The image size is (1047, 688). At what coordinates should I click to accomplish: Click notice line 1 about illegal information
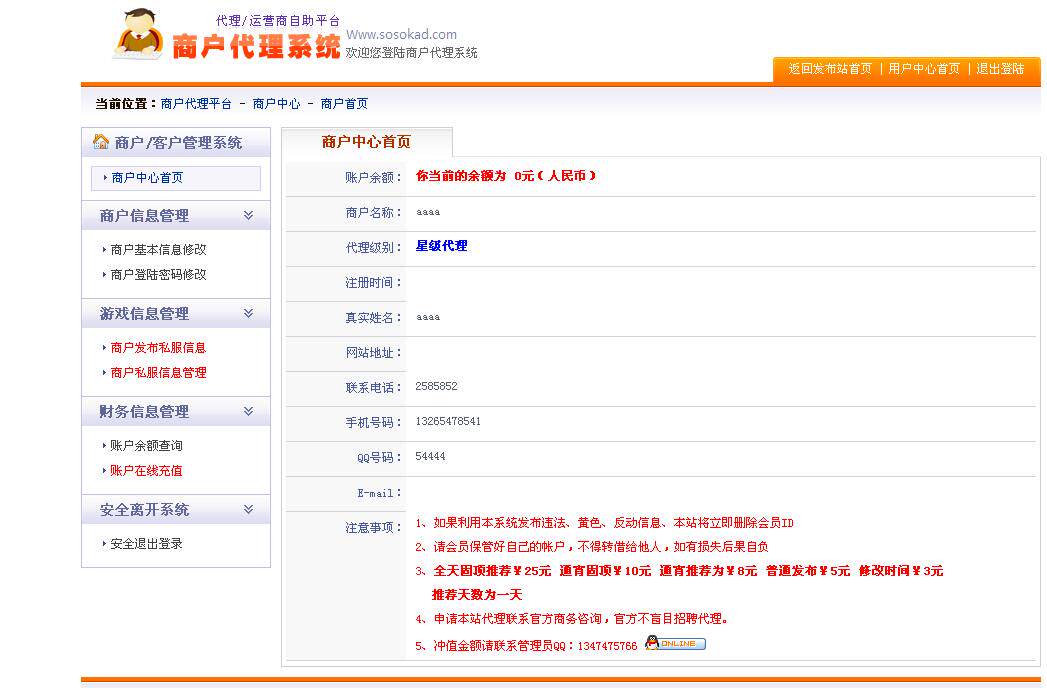pyautogui.click(x=604, y=523)
